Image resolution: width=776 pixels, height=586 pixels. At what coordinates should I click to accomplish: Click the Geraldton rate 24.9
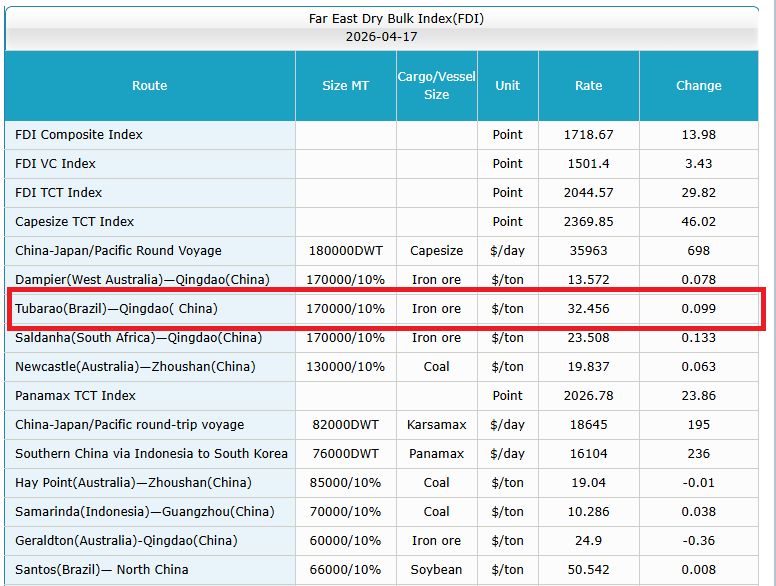point(588,540)
